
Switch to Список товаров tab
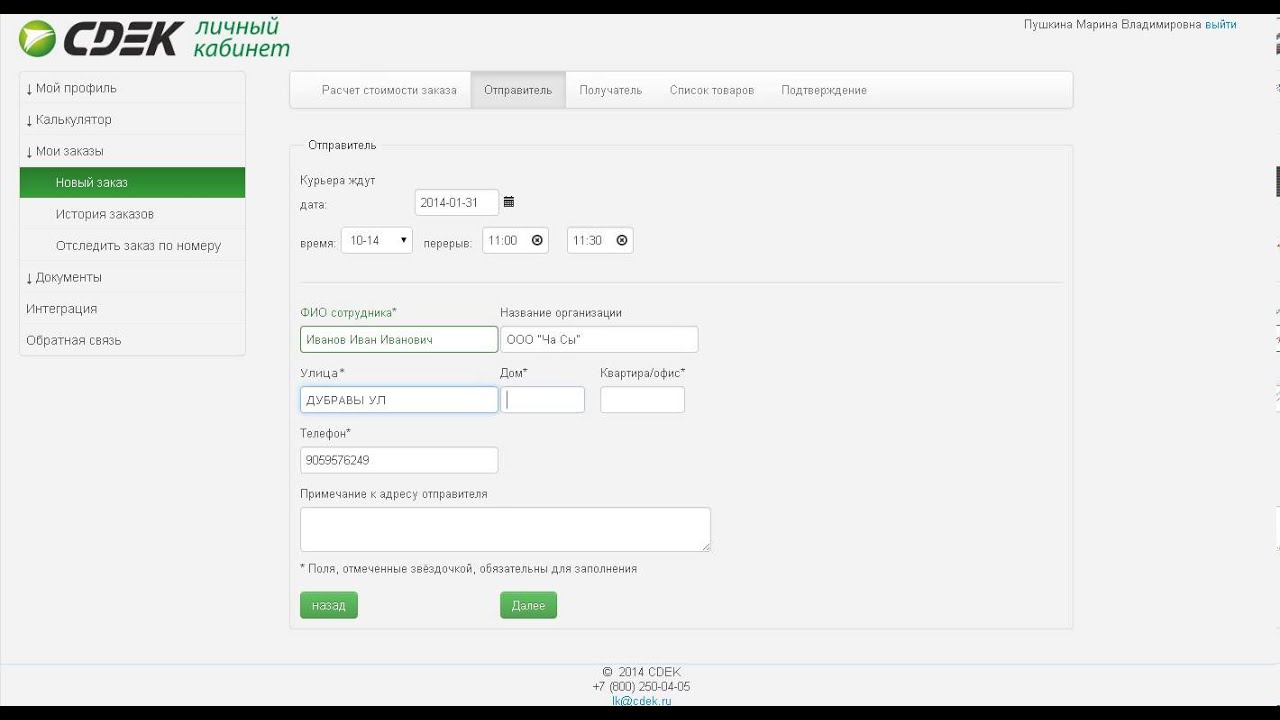pyautogui.click(x=712, y=90)
